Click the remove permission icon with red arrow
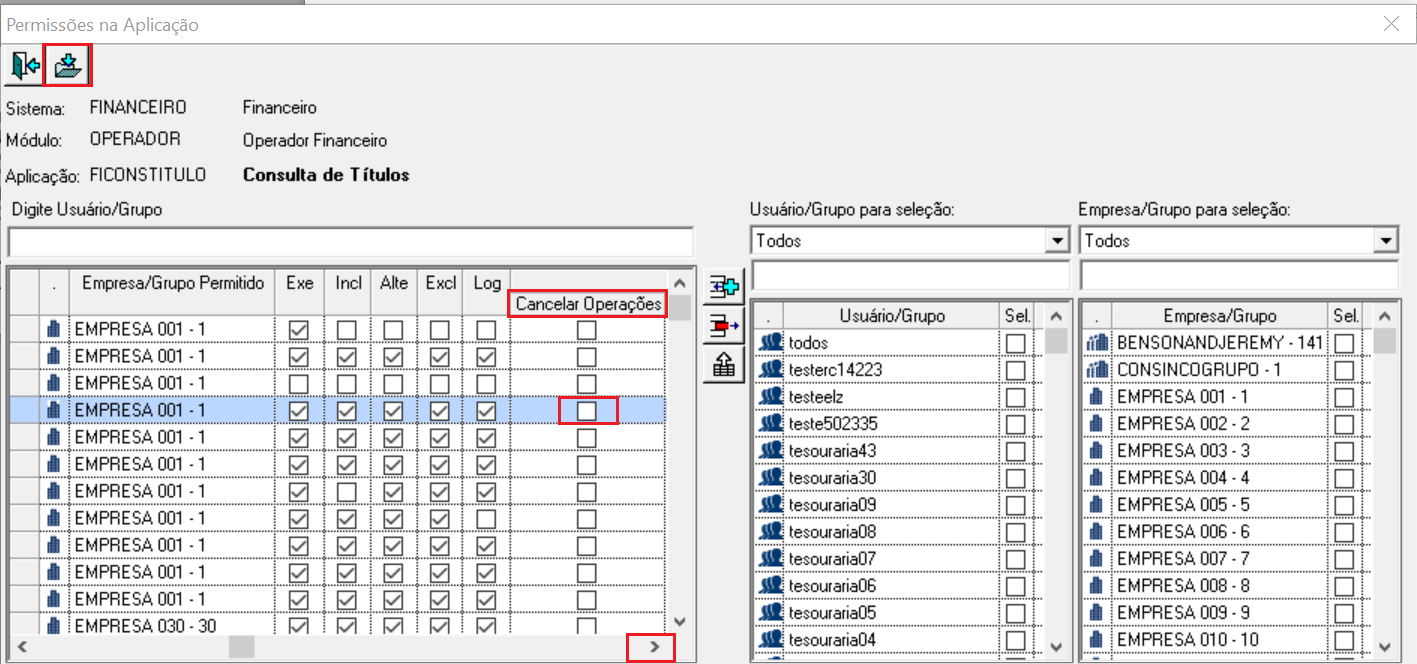Screen dimensions: 1417x664 point(724,326)
